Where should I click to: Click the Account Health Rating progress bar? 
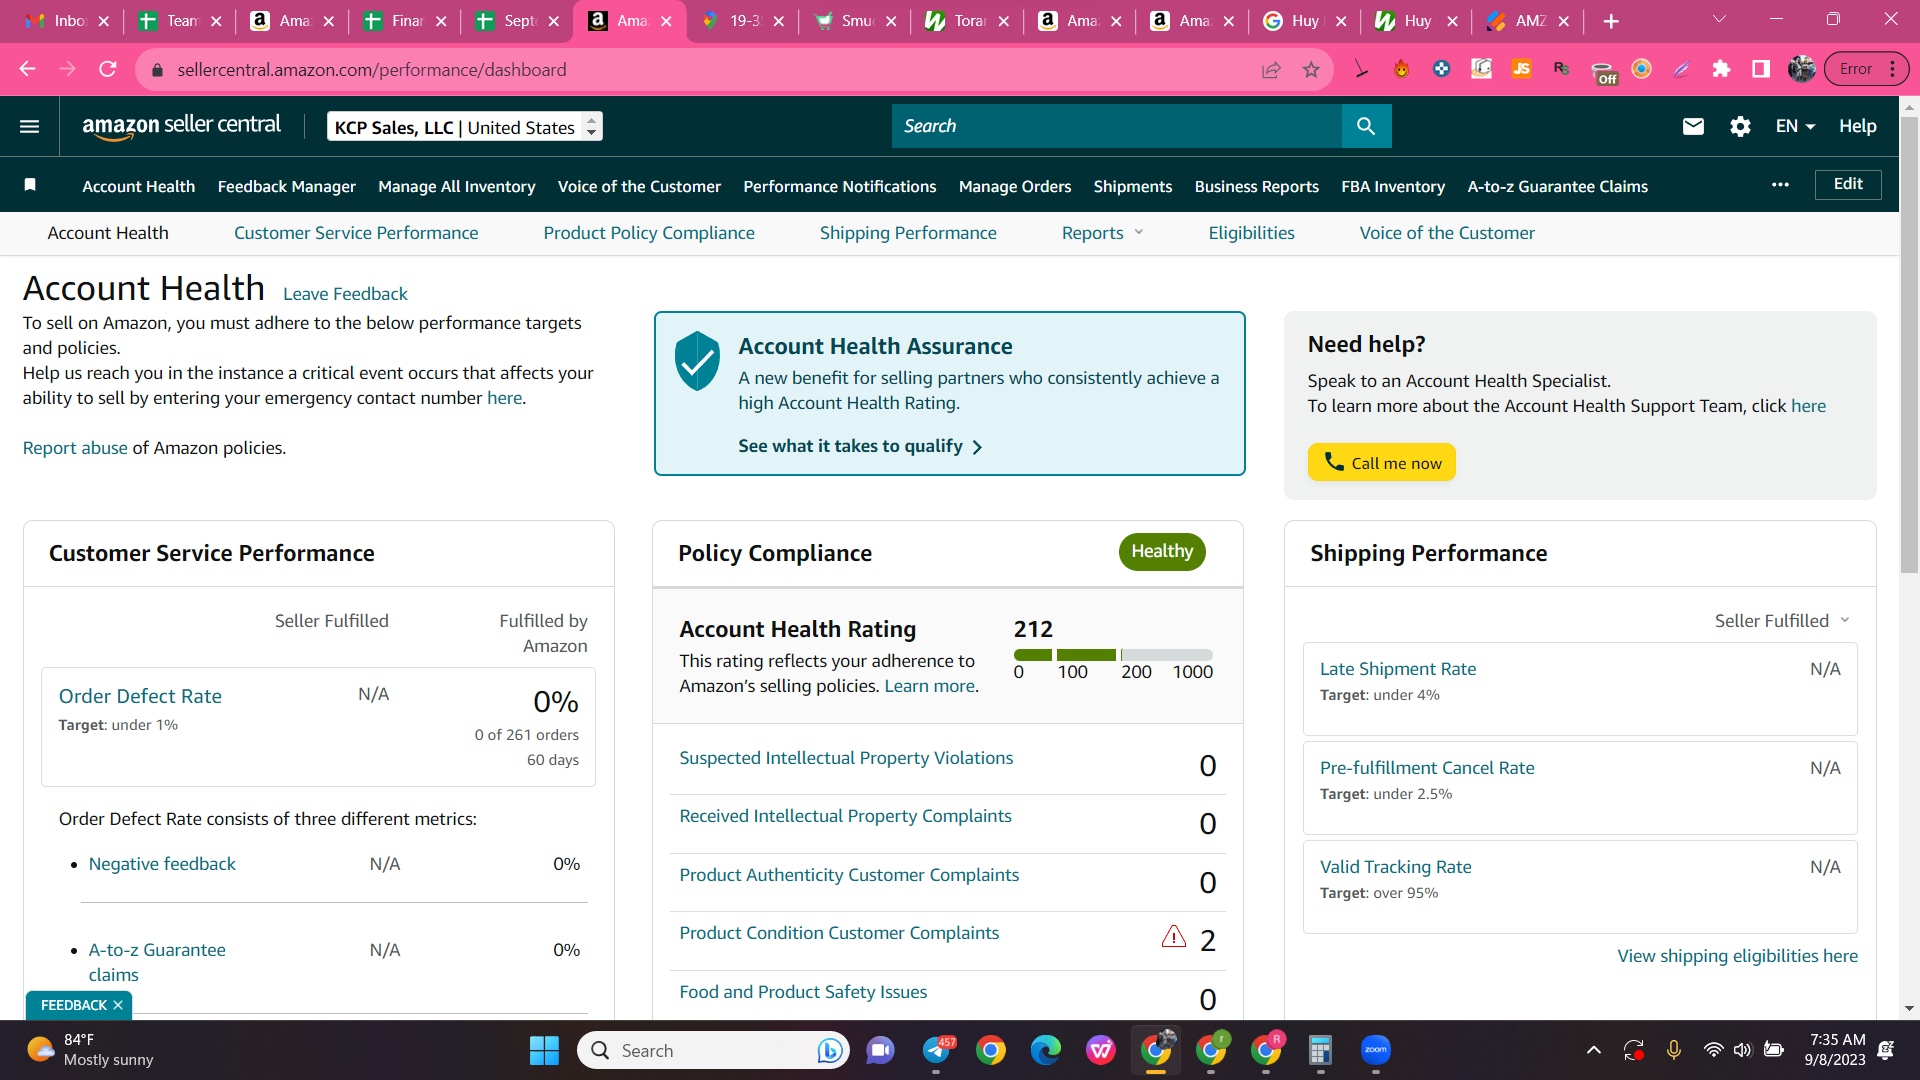coord(1113,655)
